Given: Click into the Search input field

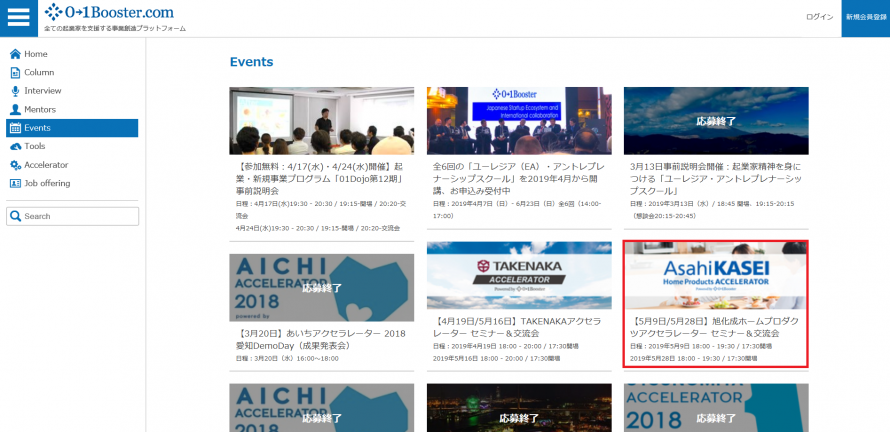Looking at the screenshot, I should coord(73,216).
